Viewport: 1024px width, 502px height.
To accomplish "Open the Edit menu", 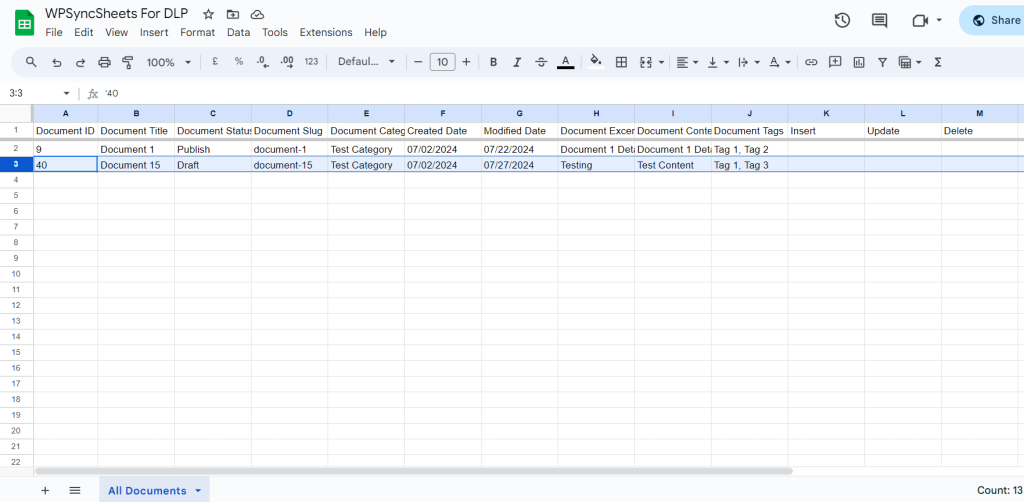I will [x=84, y=32].
